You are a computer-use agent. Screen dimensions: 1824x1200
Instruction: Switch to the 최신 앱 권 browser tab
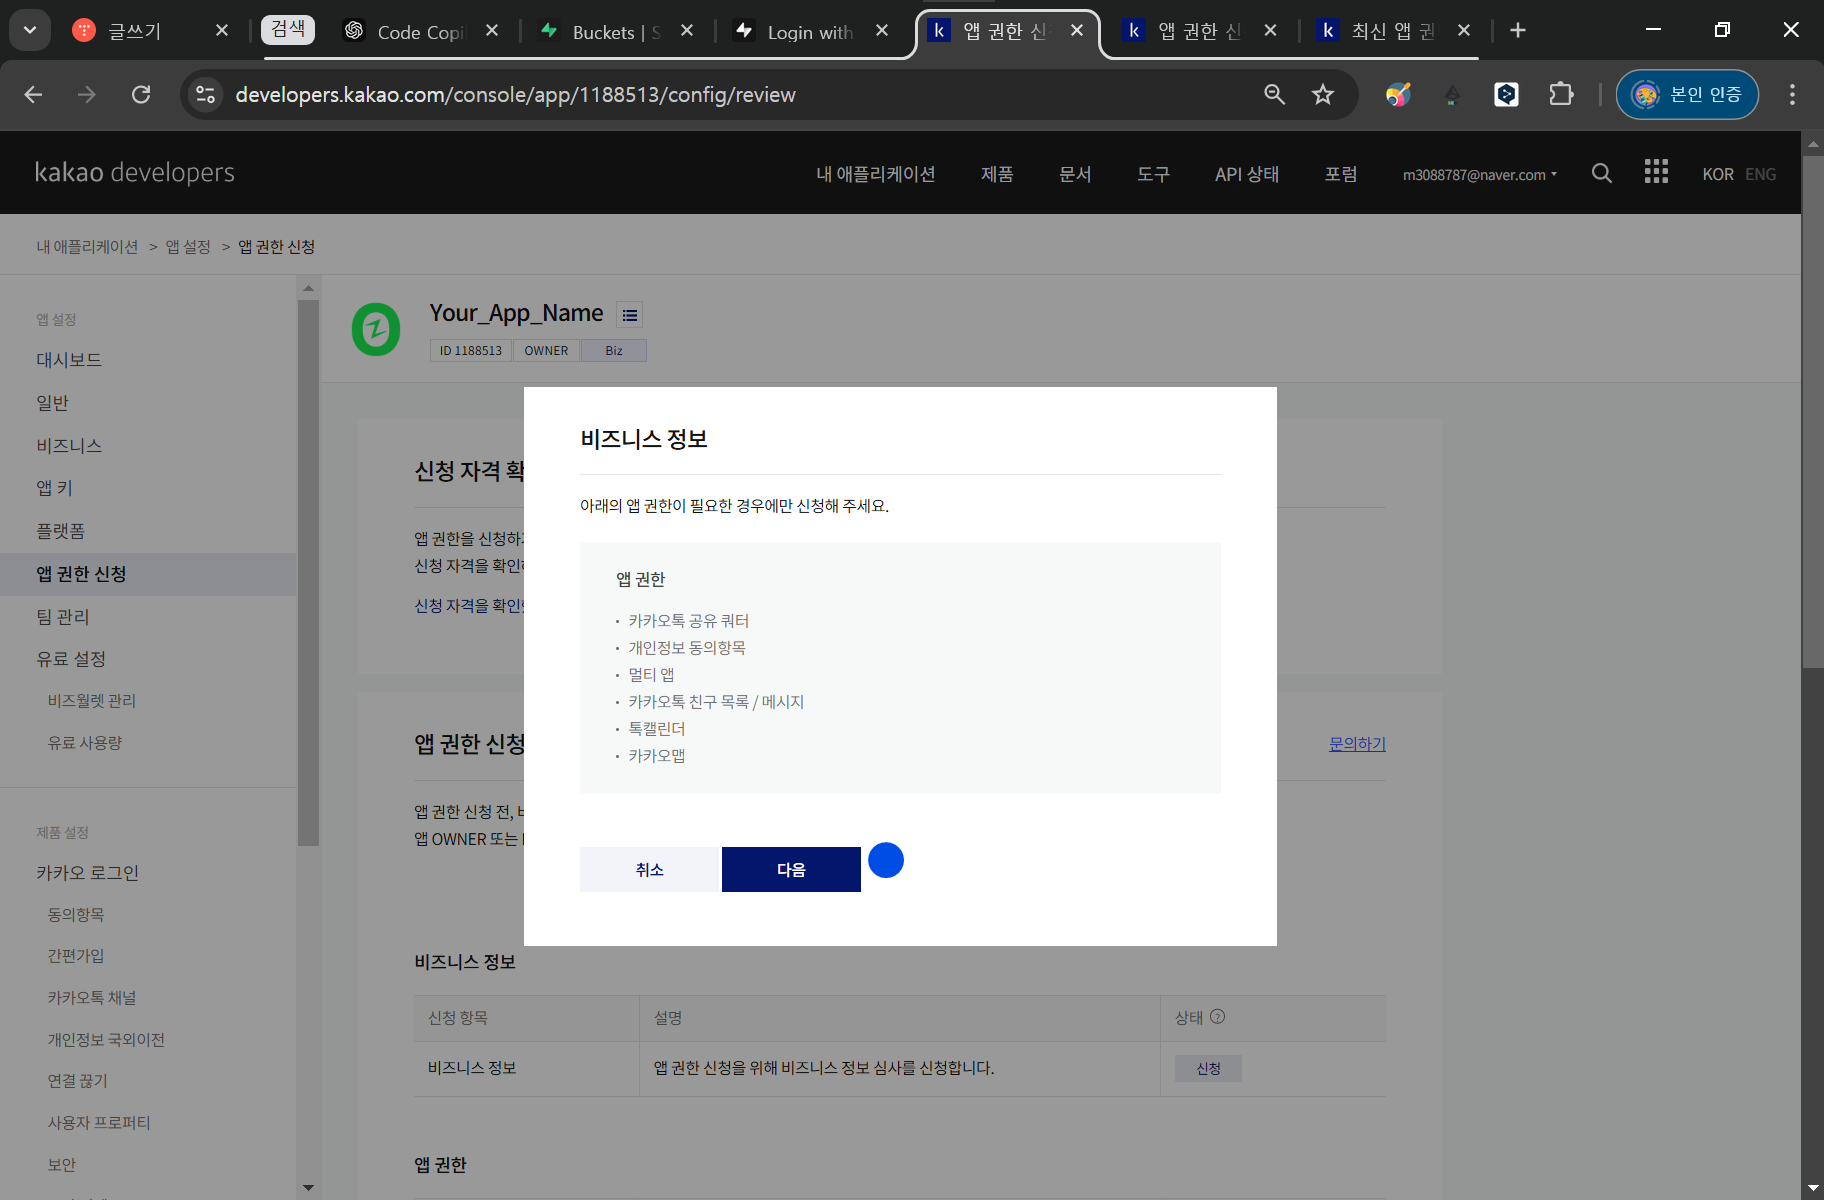click(1392, 31)
